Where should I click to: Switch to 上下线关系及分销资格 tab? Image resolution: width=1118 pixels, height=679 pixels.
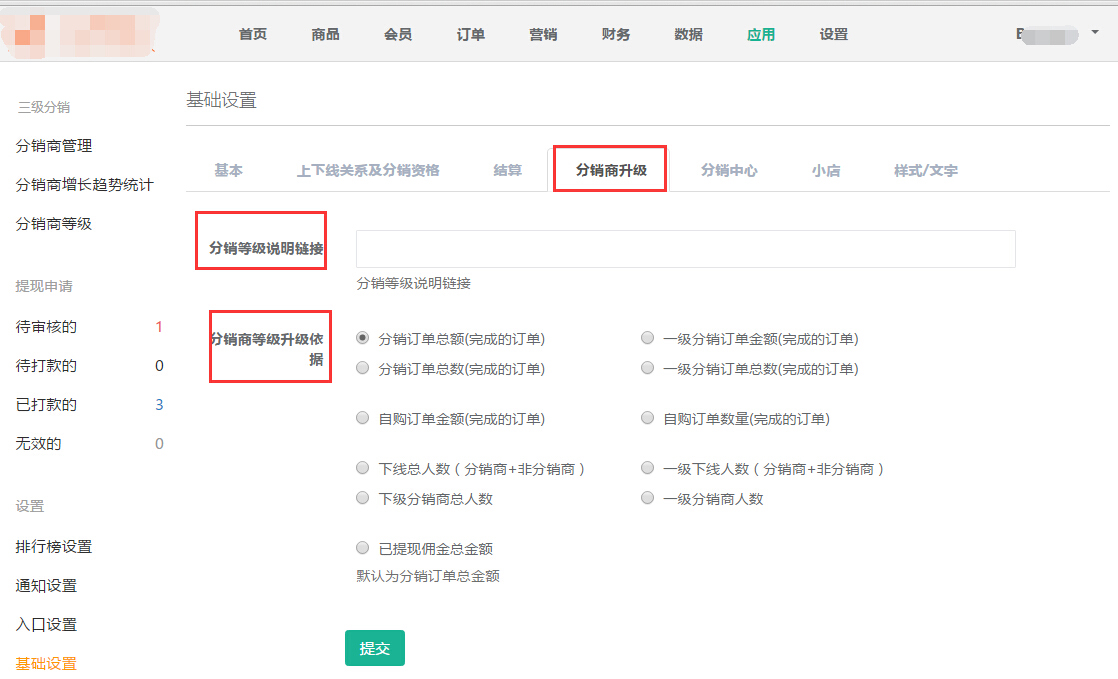click(368, 170)
